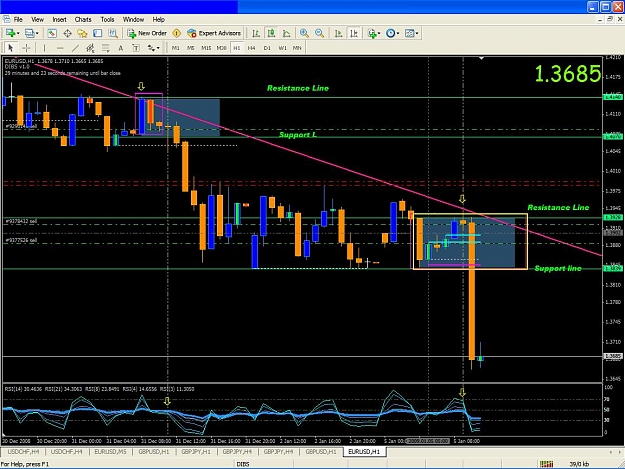The image size is (625, 469).
Task: Switch to H4 timeframe
Action: pos(252,48)
